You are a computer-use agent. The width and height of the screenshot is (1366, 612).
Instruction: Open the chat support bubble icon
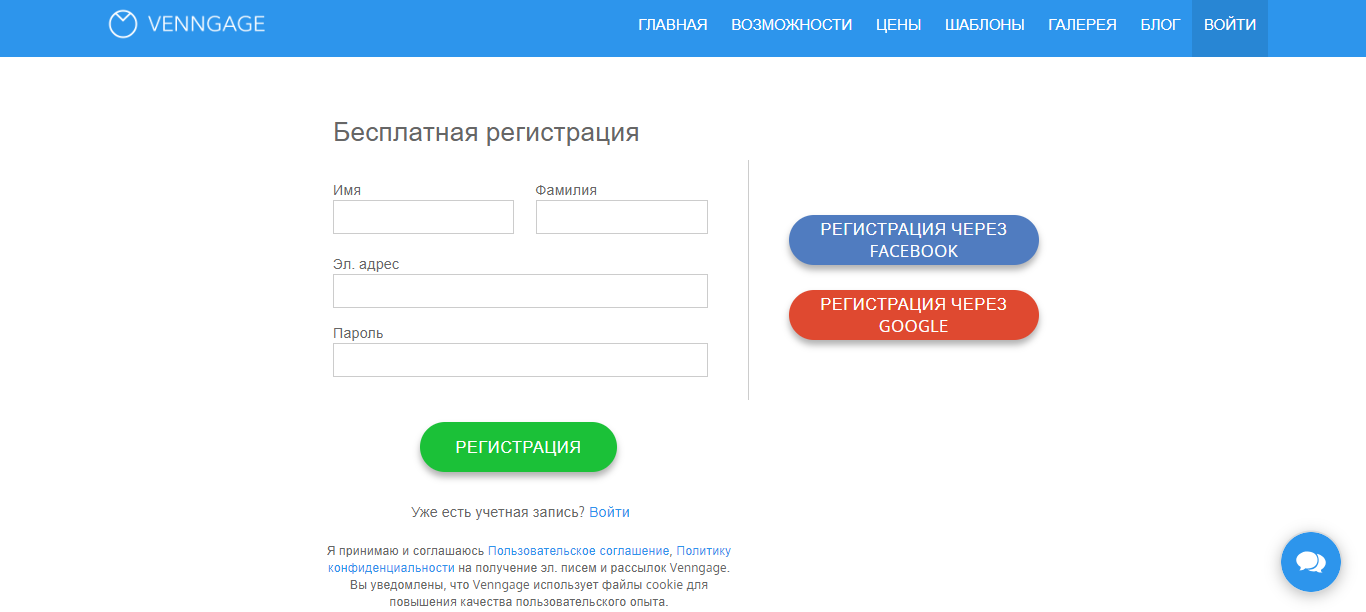pos(1310,562)
